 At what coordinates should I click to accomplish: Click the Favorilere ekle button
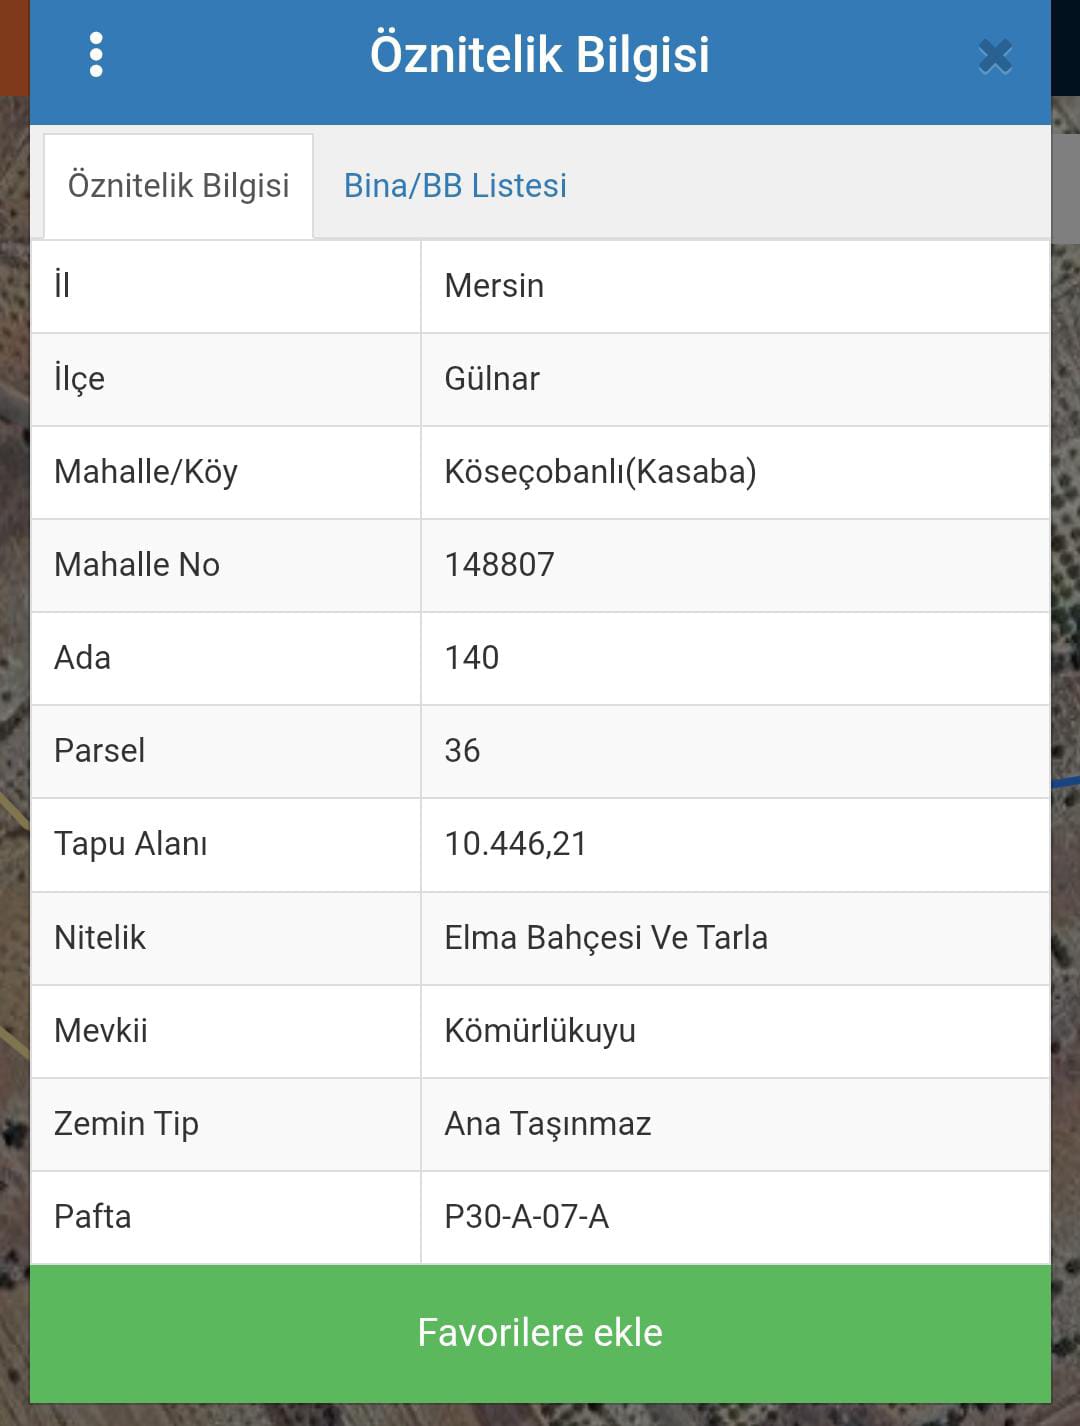click(540, 1333)
